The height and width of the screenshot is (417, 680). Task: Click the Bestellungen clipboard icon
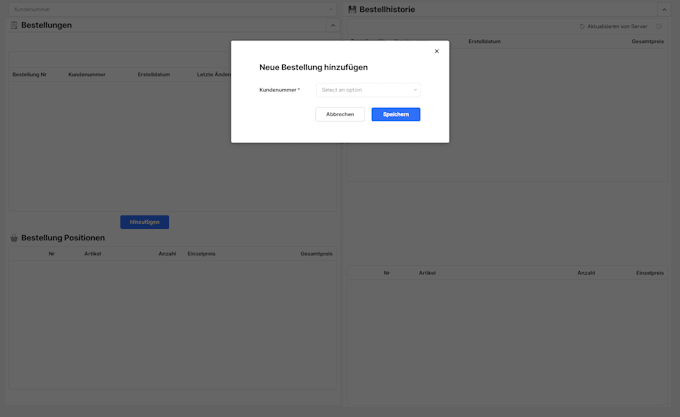tap(14, 25)
